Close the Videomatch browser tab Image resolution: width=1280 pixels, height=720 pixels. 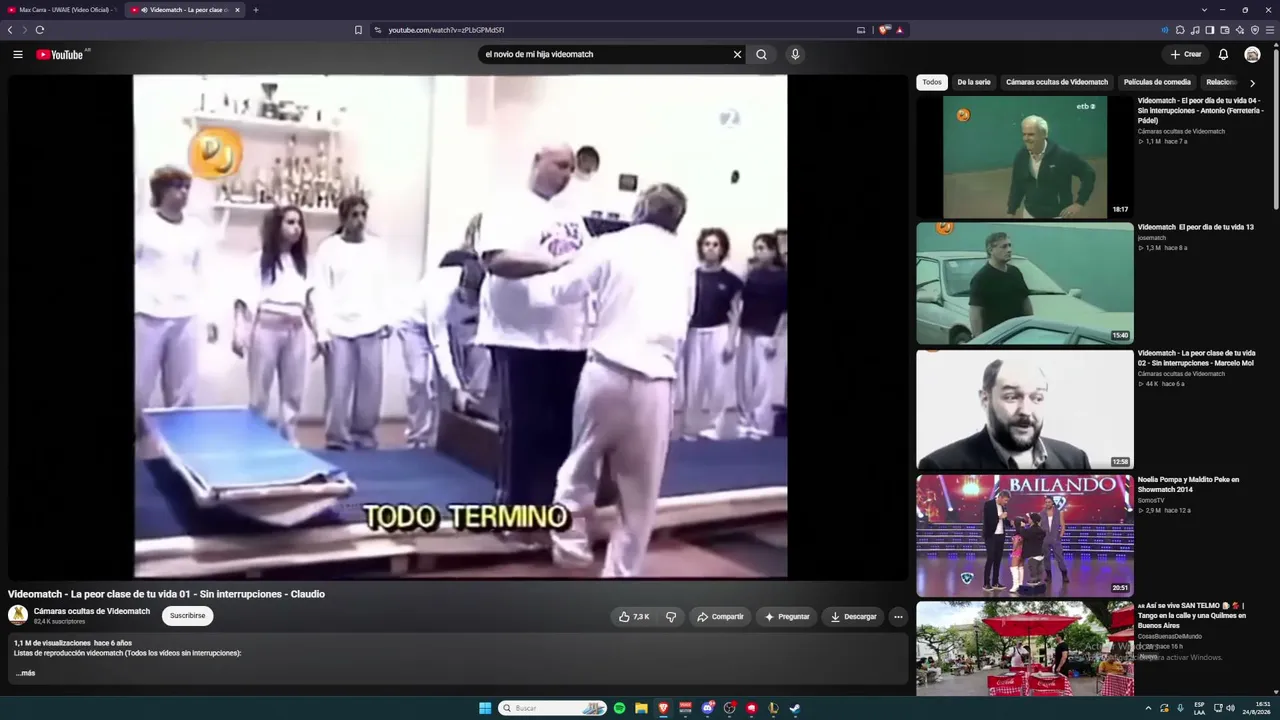click(237, 10)
